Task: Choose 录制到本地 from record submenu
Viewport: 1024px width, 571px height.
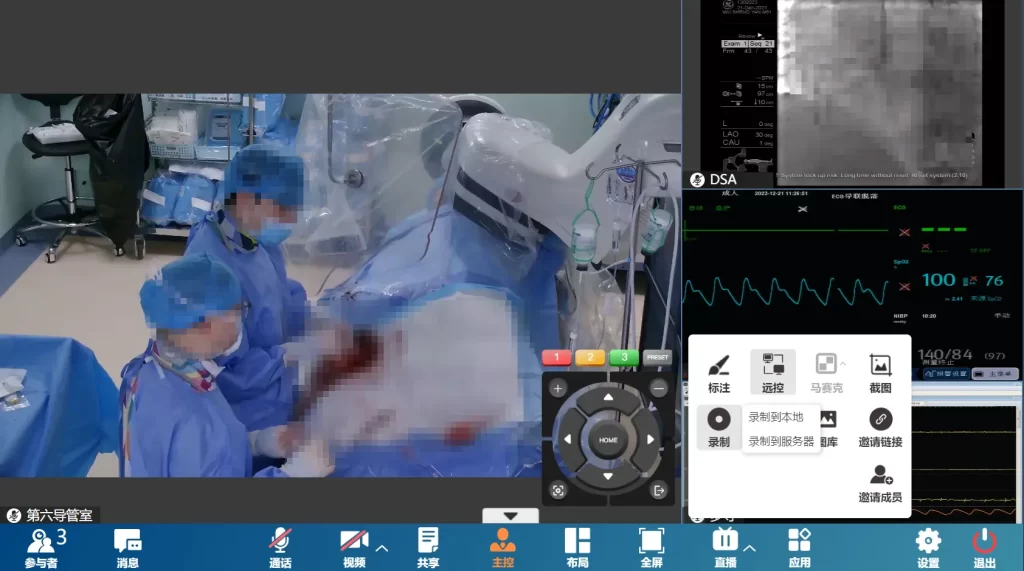Action: [776, 417]
